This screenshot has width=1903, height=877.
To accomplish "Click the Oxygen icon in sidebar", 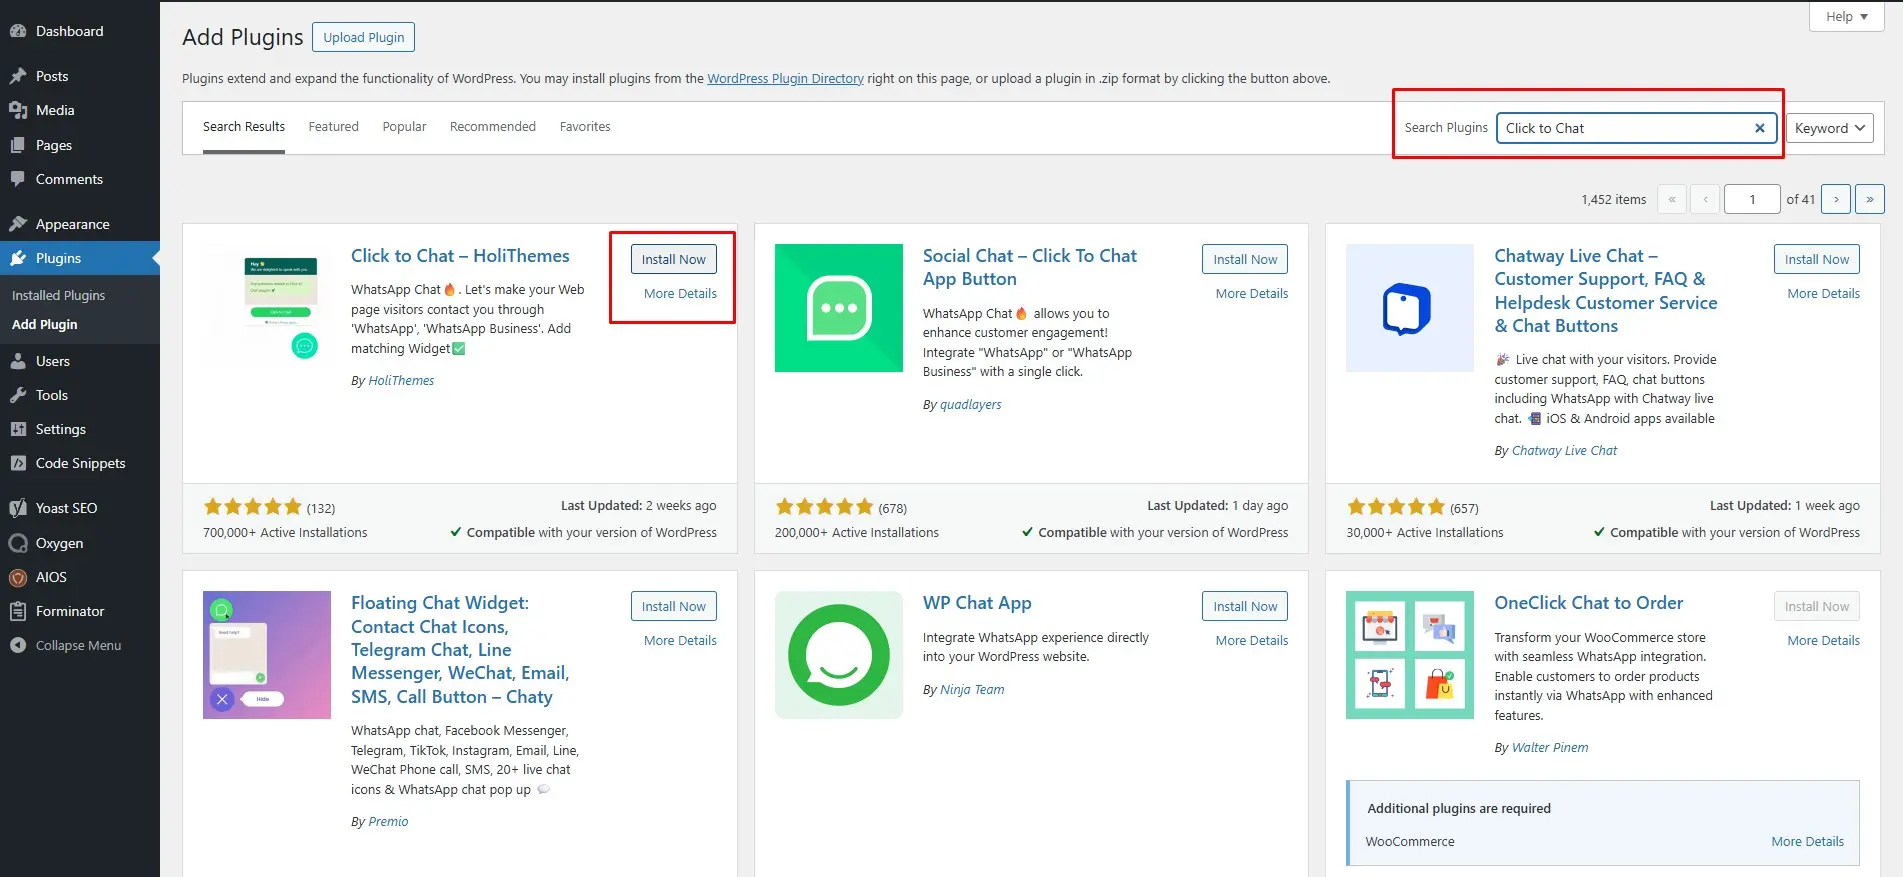I will click(18, 543).
